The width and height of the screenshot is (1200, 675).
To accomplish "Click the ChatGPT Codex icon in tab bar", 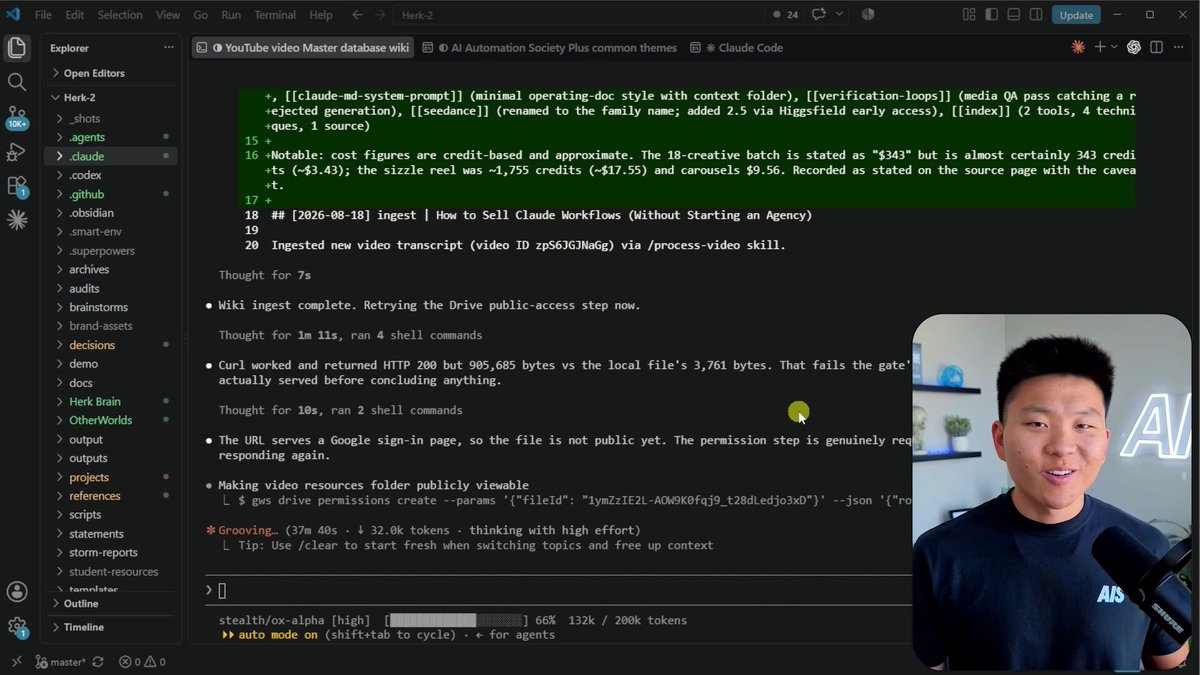I will (1134, 47).
